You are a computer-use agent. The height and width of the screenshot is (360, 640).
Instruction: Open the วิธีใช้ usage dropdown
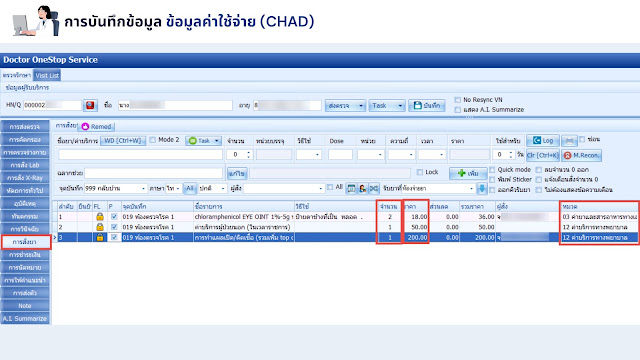pyautogui.click(x=317, y=155)
